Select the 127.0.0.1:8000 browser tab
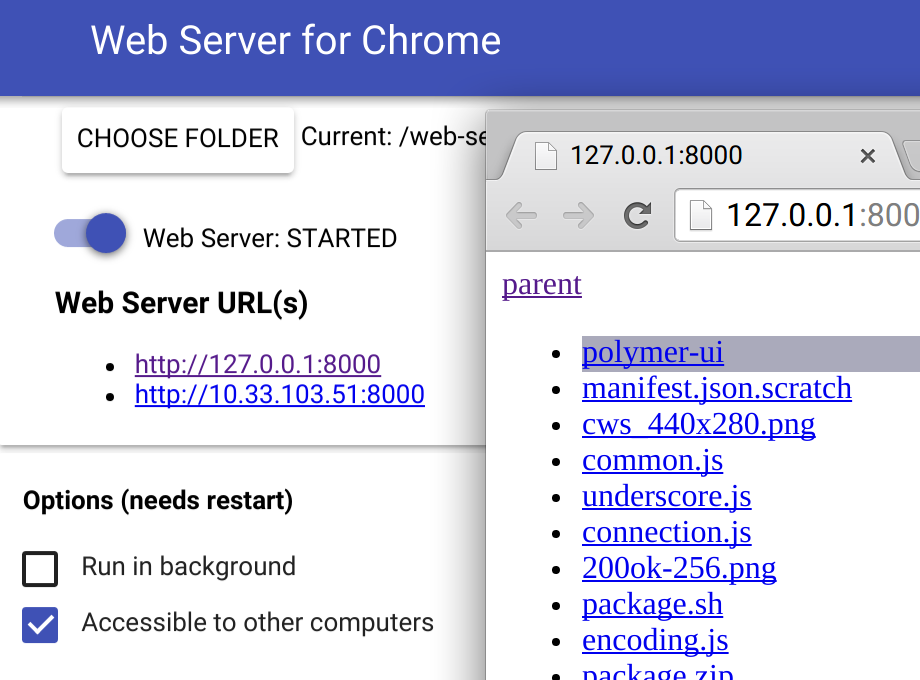 (x=656, y=156)
